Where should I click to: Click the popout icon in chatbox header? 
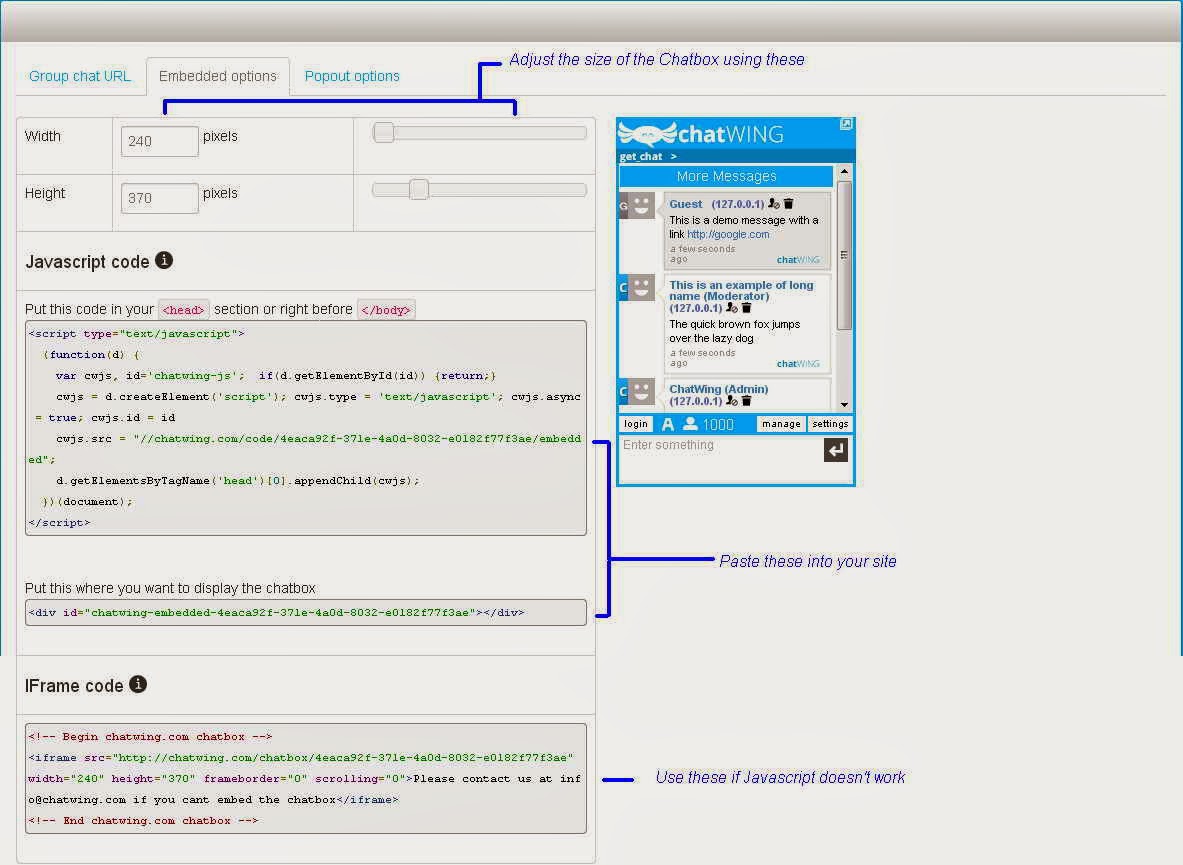846,124
